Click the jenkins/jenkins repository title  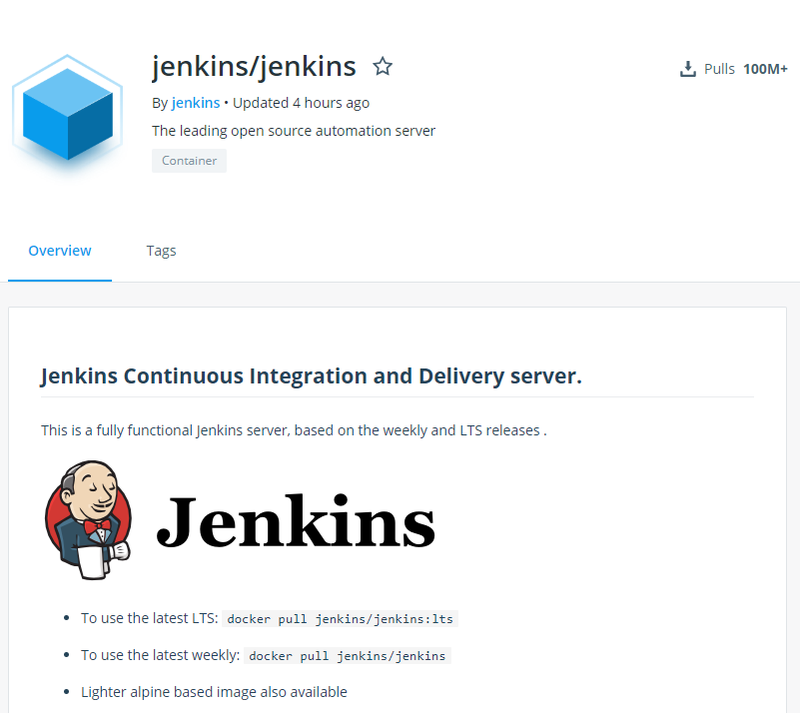[254, 67]
